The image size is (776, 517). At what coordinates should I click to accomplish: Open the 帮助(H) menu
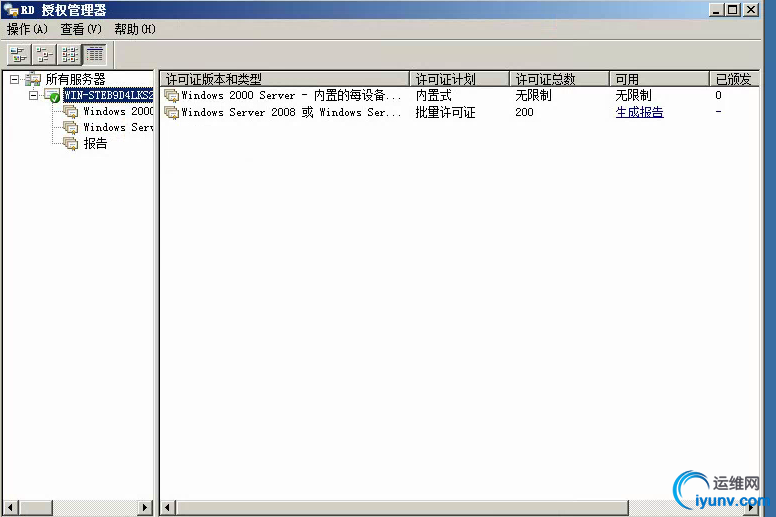(135, 29)
